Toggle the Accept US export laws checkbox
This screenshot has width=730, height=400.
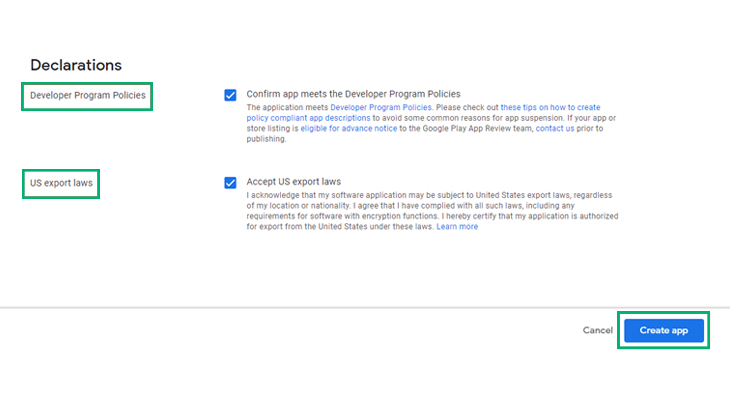pos(230,183)
